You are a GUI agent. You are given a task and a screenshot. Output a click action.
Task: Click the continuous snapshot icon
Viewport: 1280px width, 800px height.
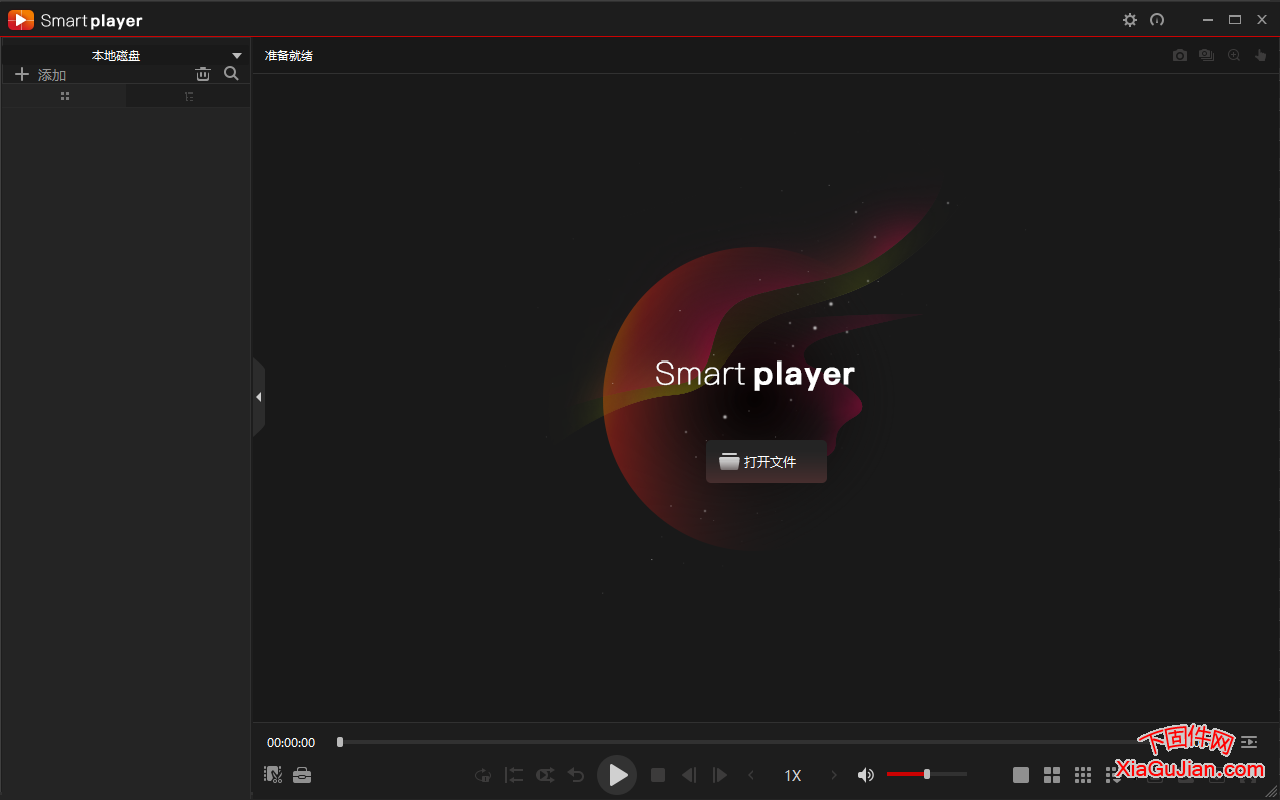click(x=1207, y=56)
